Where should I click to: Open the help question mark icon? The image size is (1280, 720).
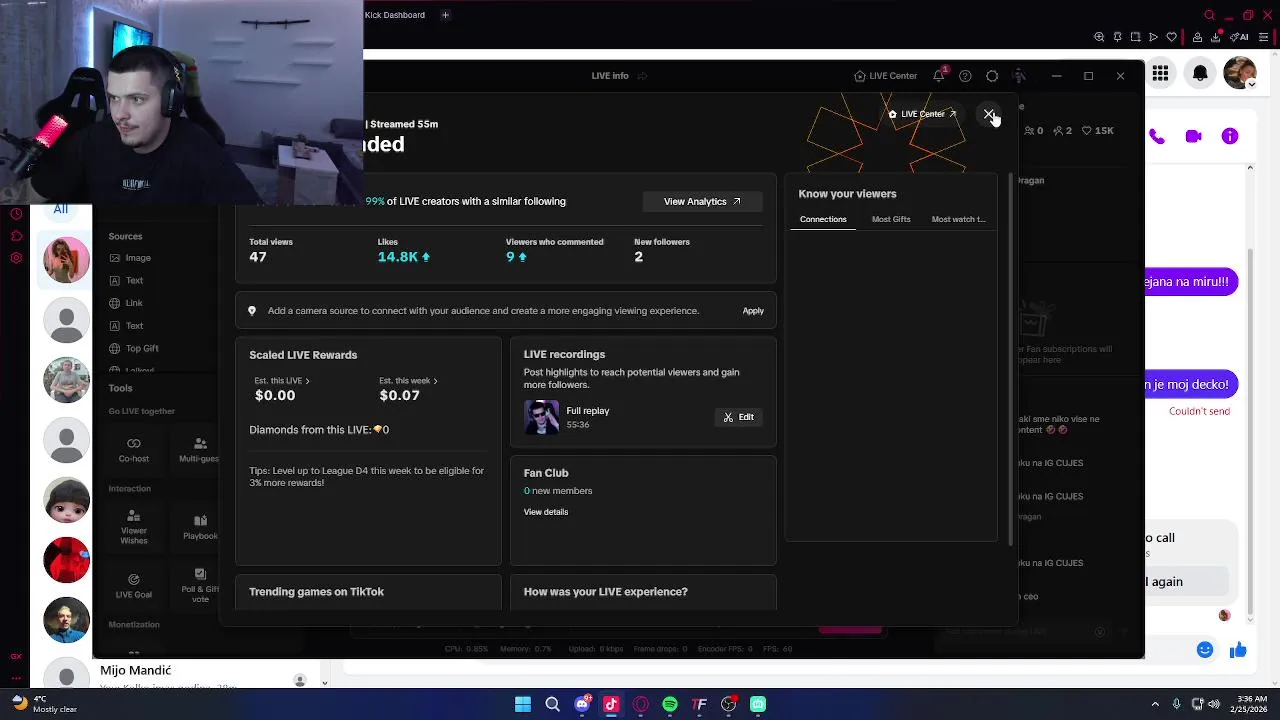click(x=965, y=76)
